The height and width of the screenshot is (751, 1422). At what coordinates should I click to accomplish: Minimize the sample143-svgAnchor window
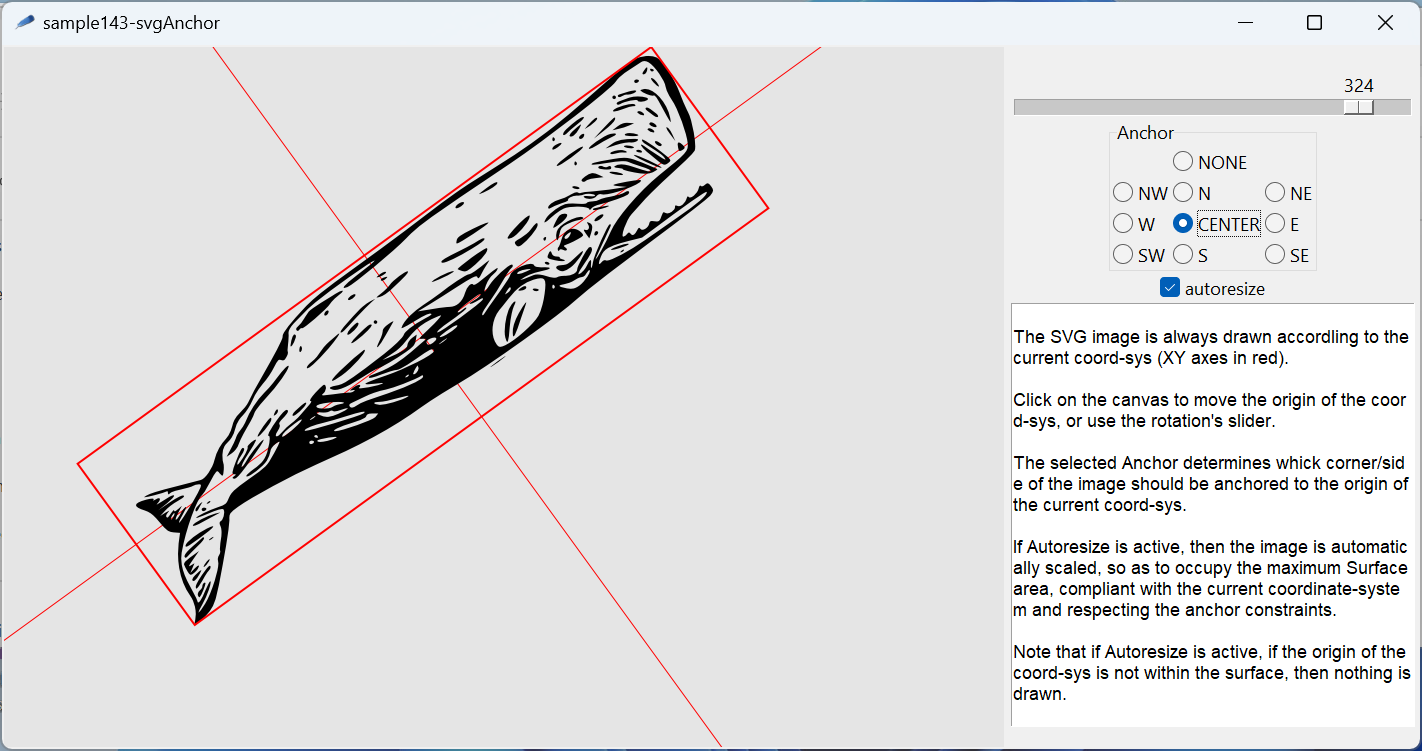tap(1245, 22)
